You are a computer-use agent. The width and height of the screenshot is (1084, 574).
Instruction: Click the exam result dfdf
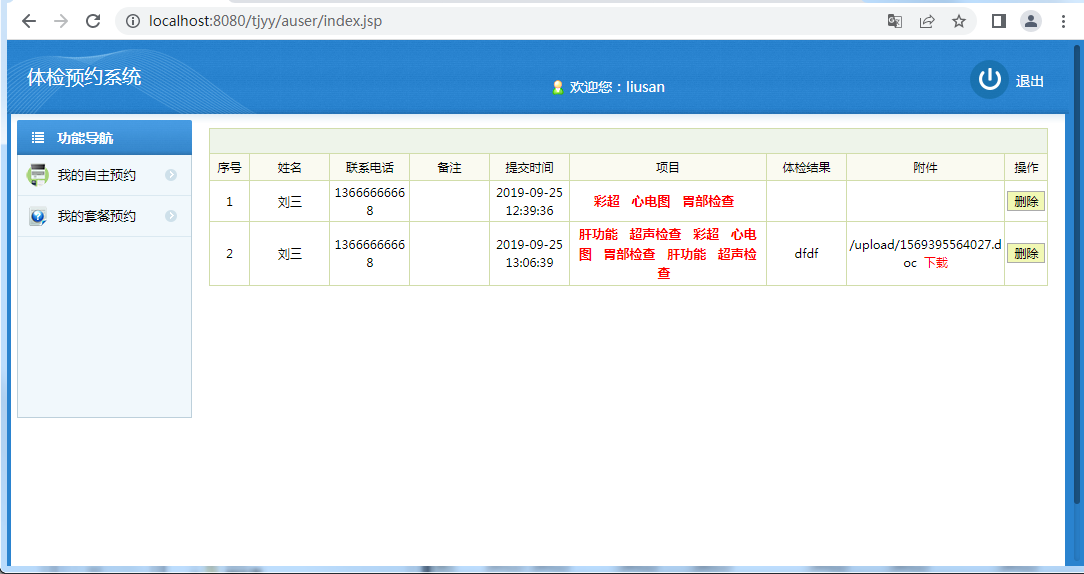point(806,254)
